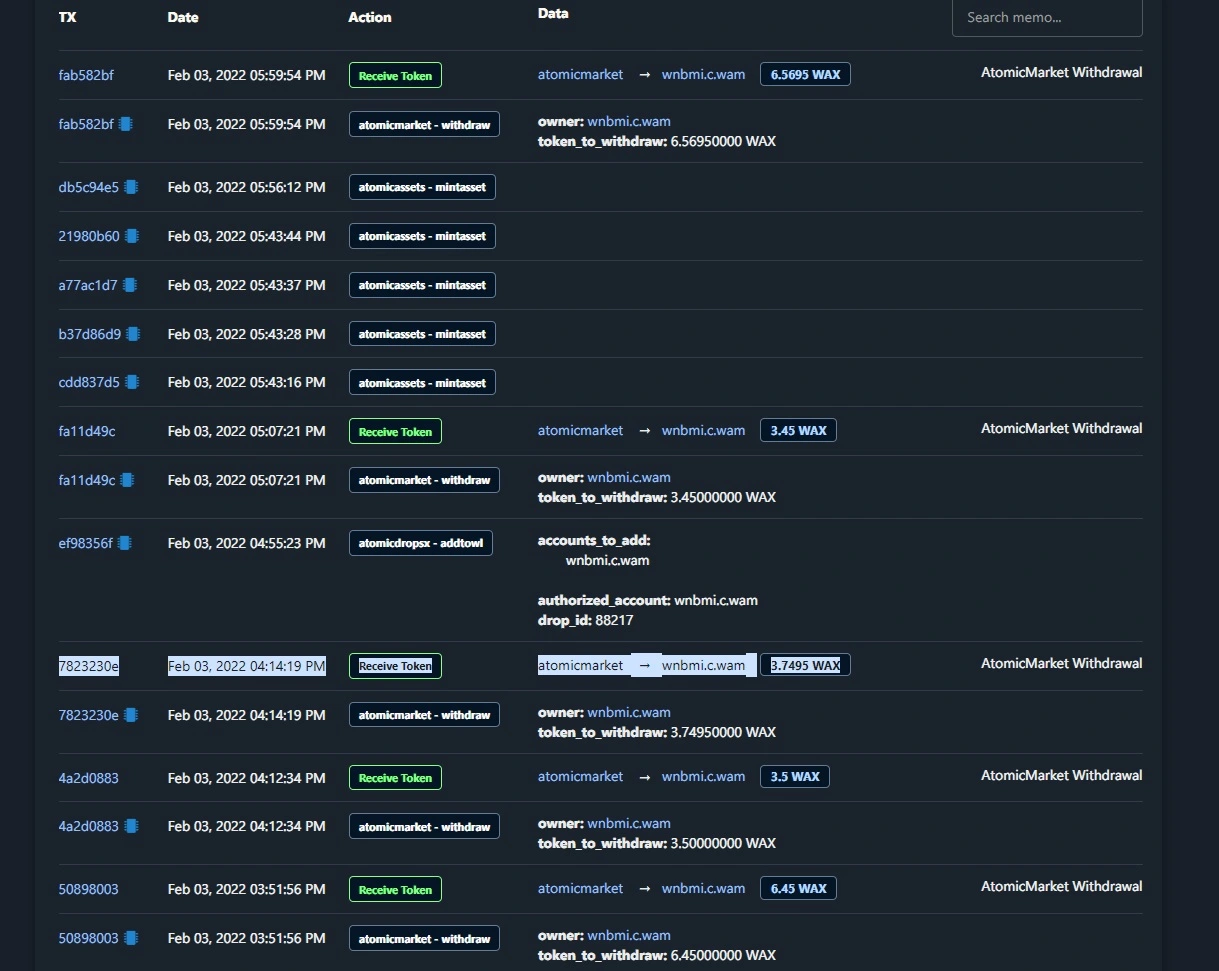Open transaction cdd837d5 link

(x=89, y=382)
